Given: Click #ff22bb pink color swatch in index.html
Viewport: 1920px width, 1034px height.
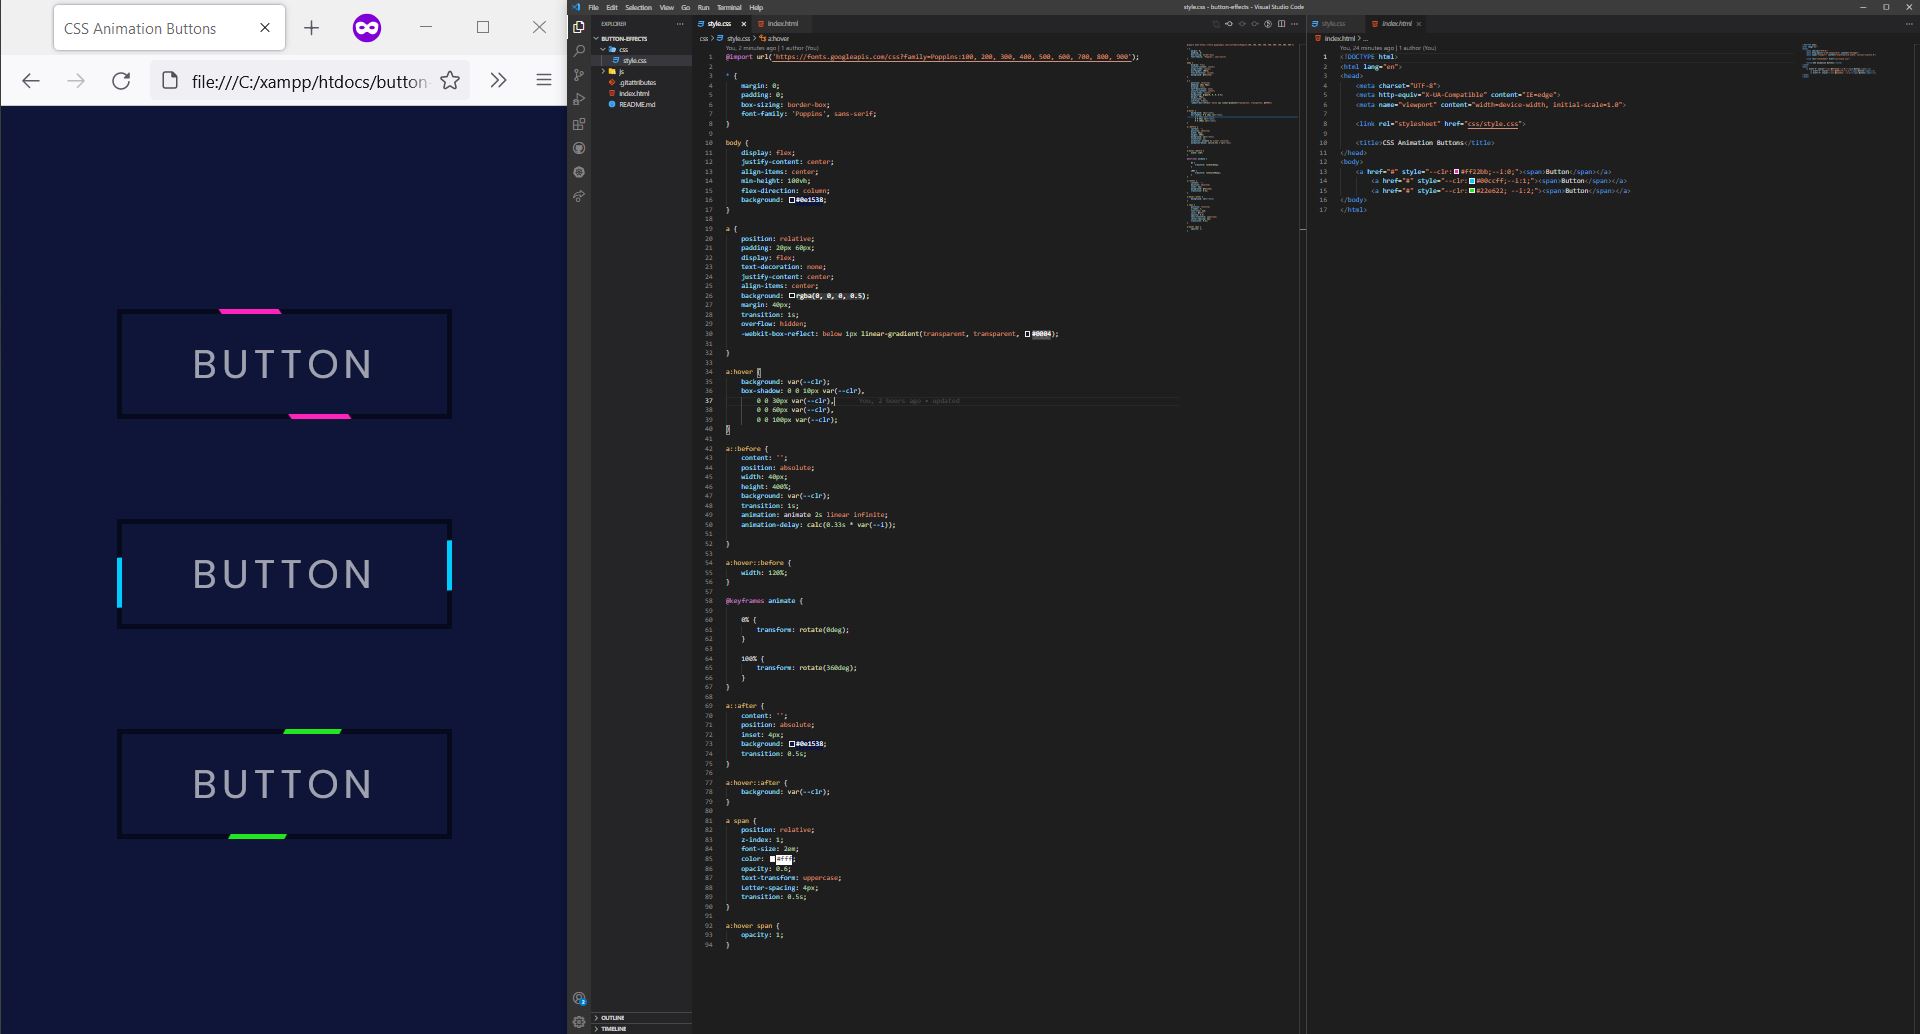Looking at the screenshot, I should tap(1457, 172).
